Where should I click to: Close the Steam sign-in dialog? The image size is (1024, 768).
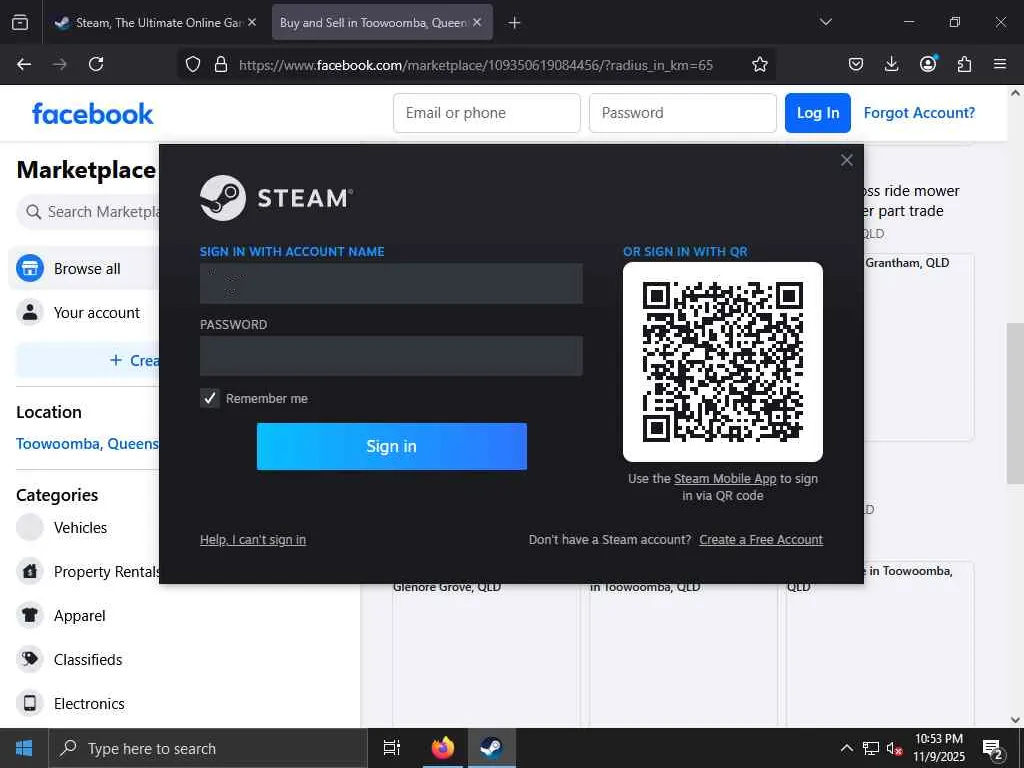click(x=846, y=161)
